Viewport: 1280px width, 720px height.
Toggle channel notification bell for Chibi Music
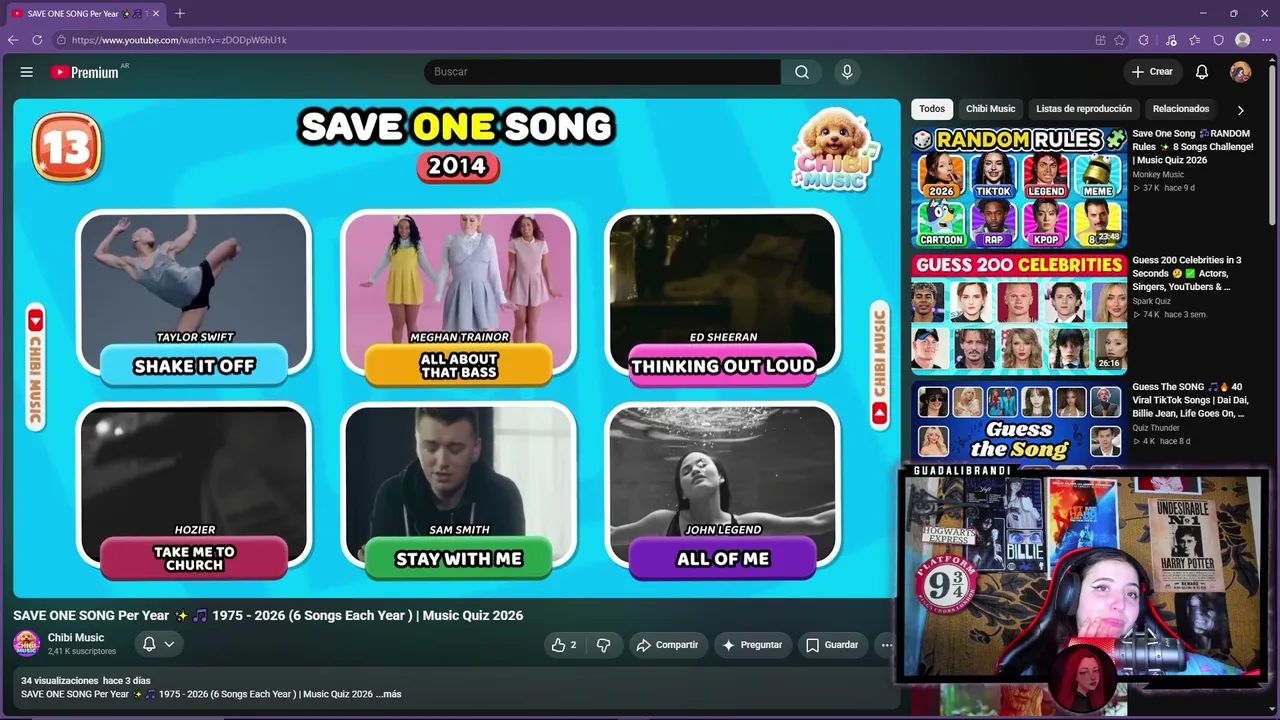click(157, 644)
